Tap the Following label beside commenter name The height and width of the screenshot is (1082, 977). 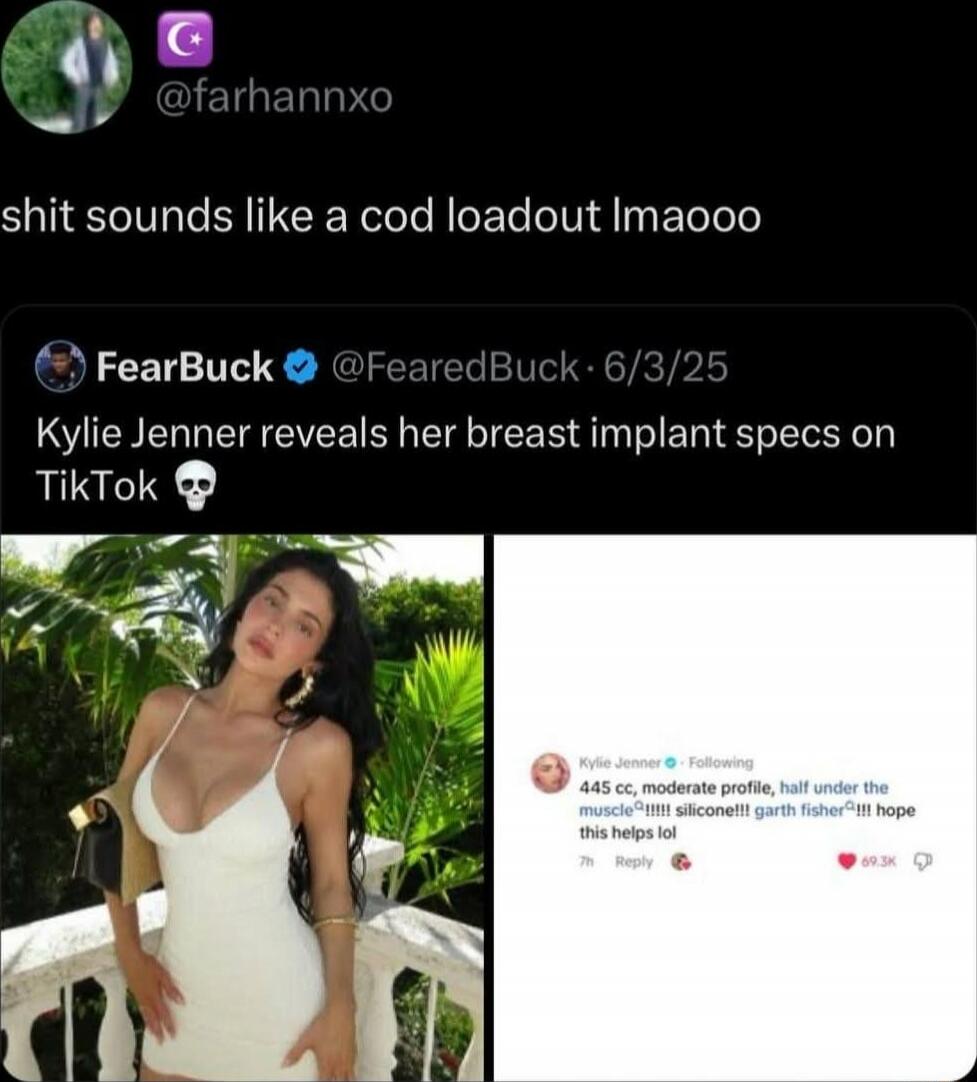click(x=721, y=763)
